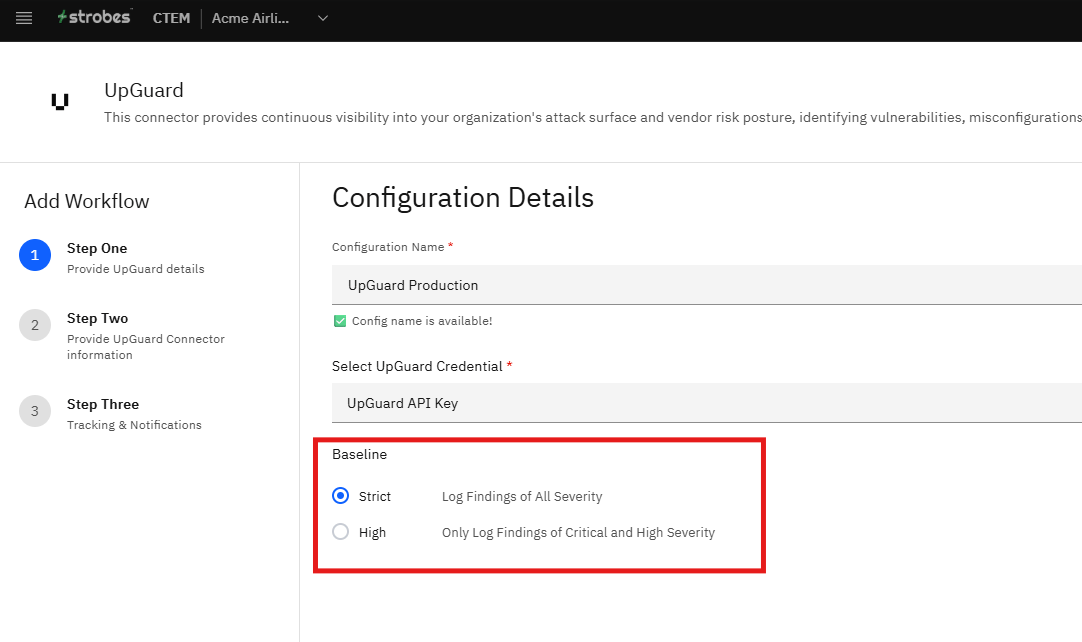Click the 'Config name is available!' message
This screenshot has width=1082, height=642.
pos(422,321)
